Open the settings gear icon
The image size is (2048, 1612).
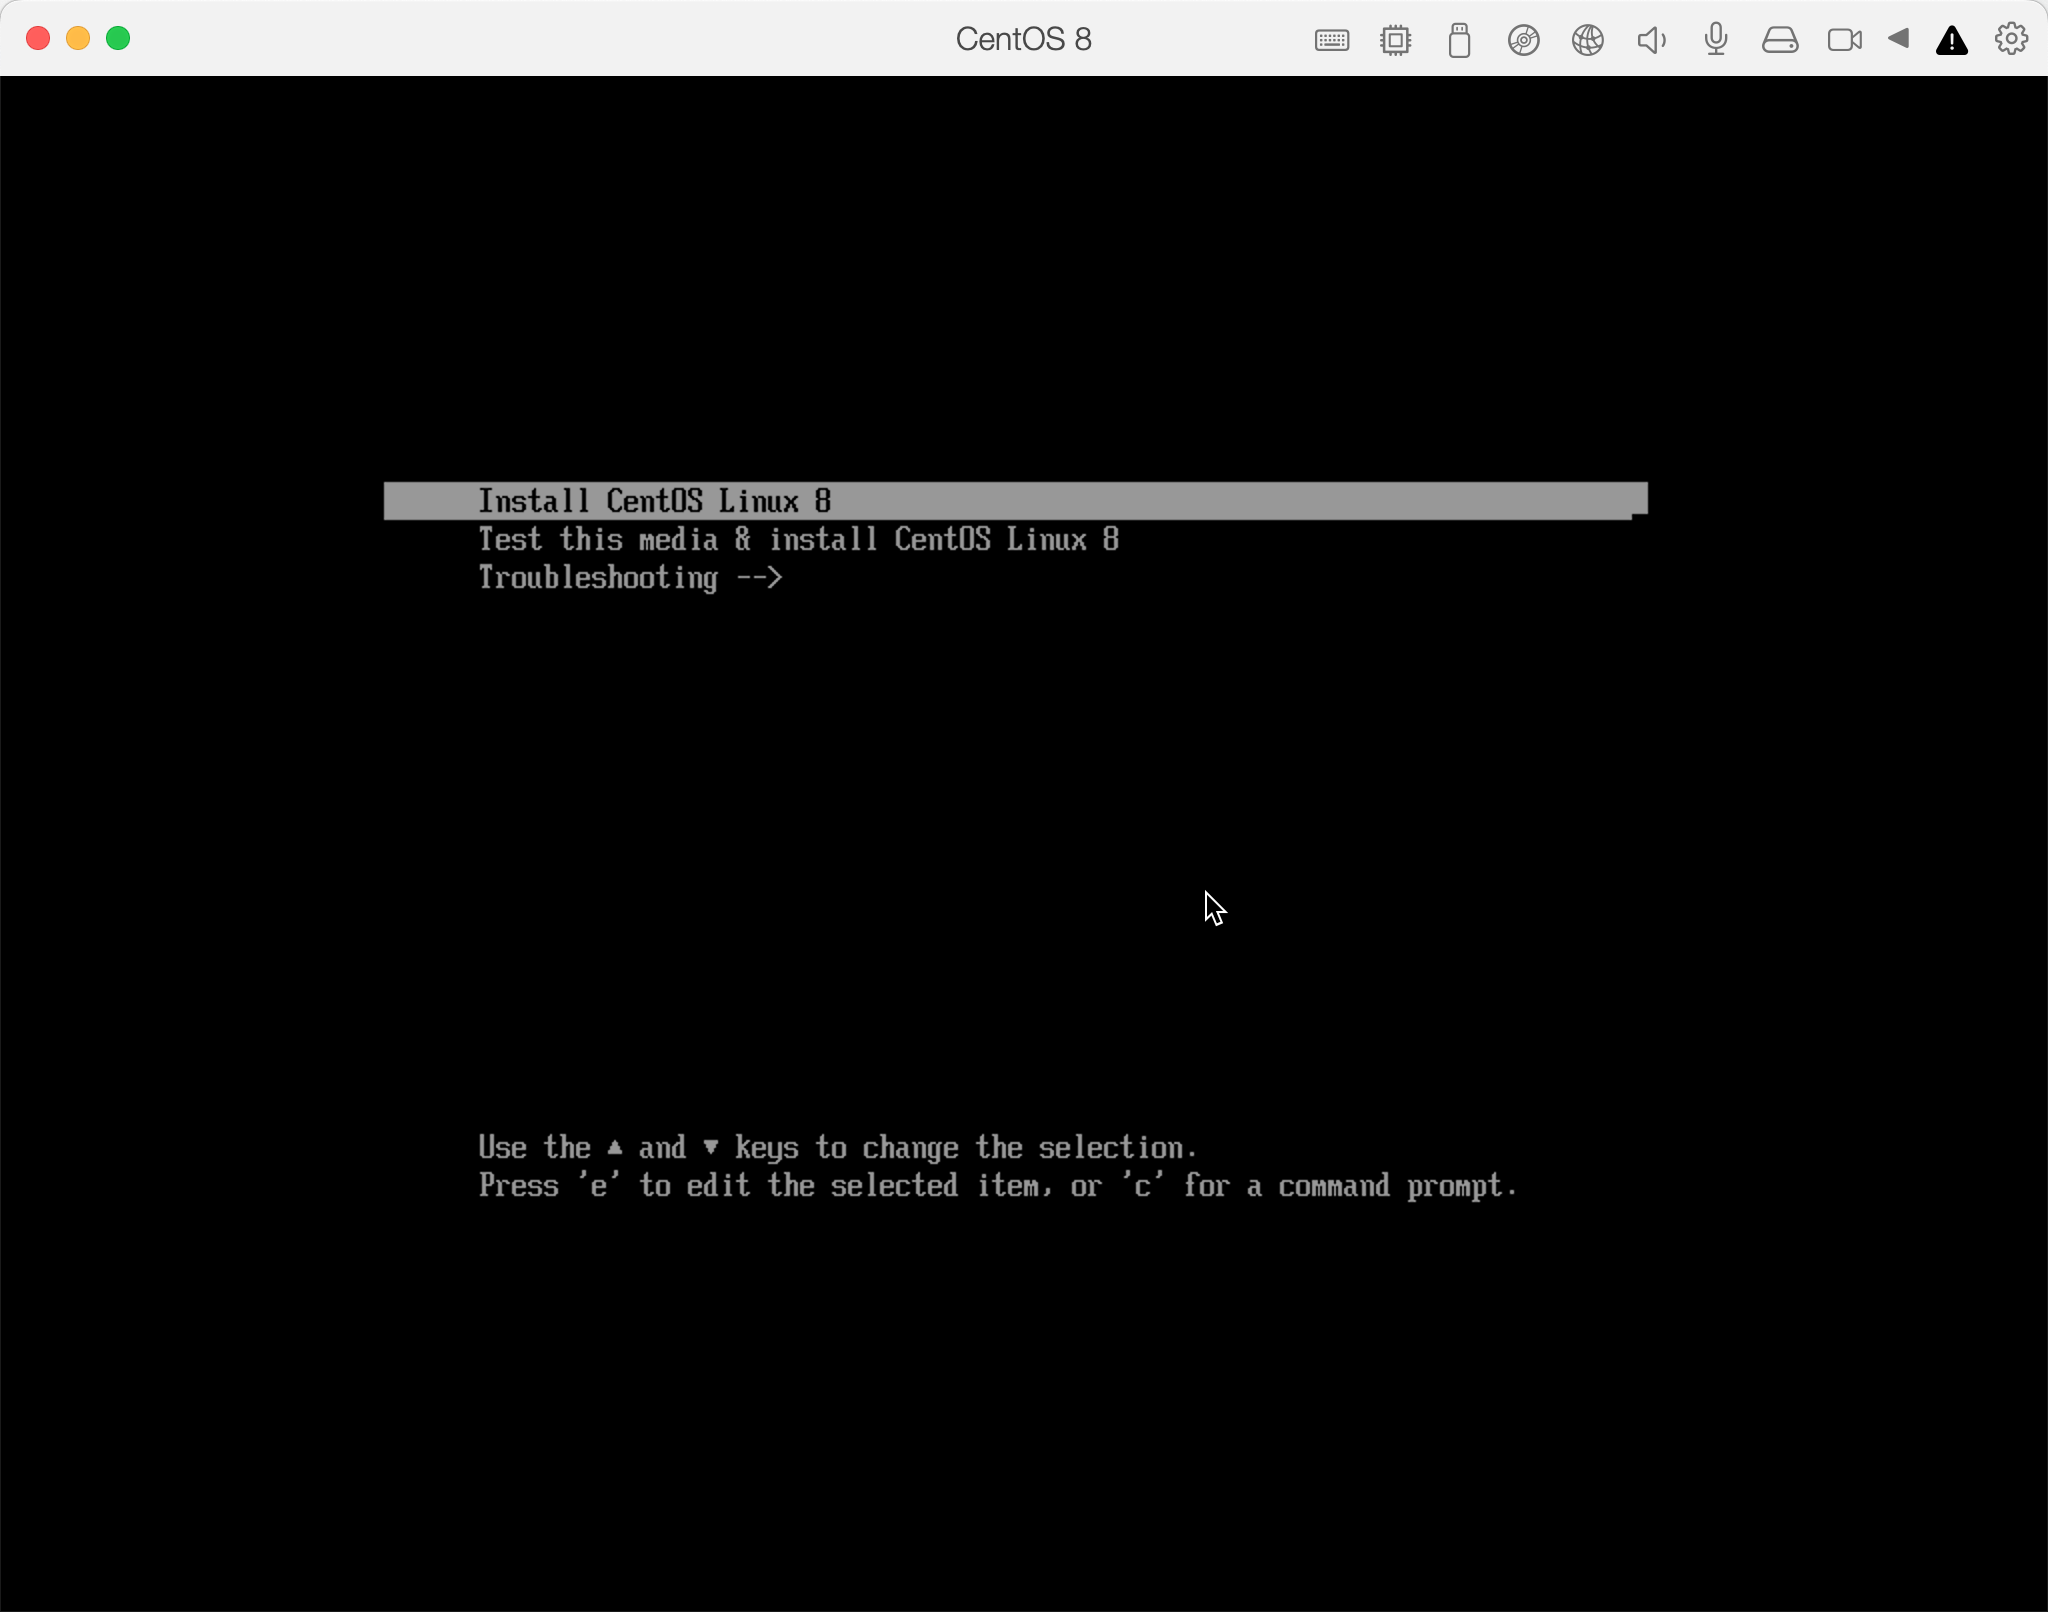2011,39
